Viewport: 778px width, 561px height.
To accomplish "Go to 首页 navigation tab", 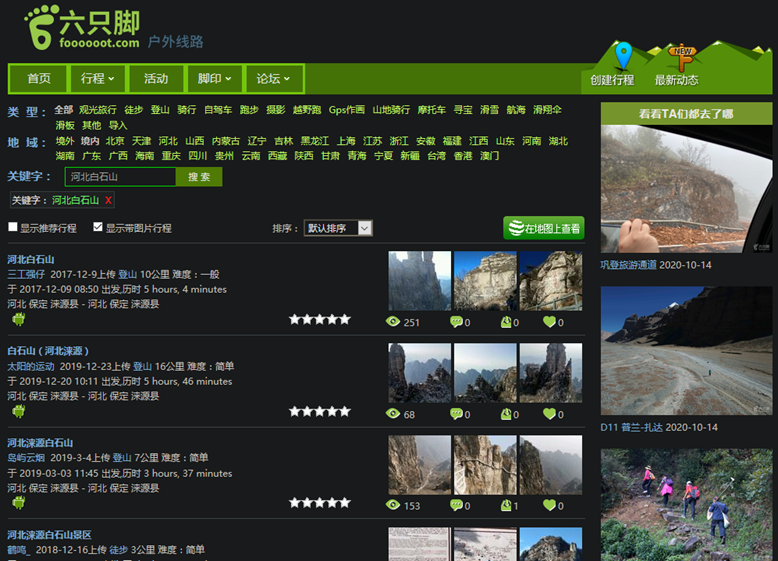I will click(x=39, y=78).
